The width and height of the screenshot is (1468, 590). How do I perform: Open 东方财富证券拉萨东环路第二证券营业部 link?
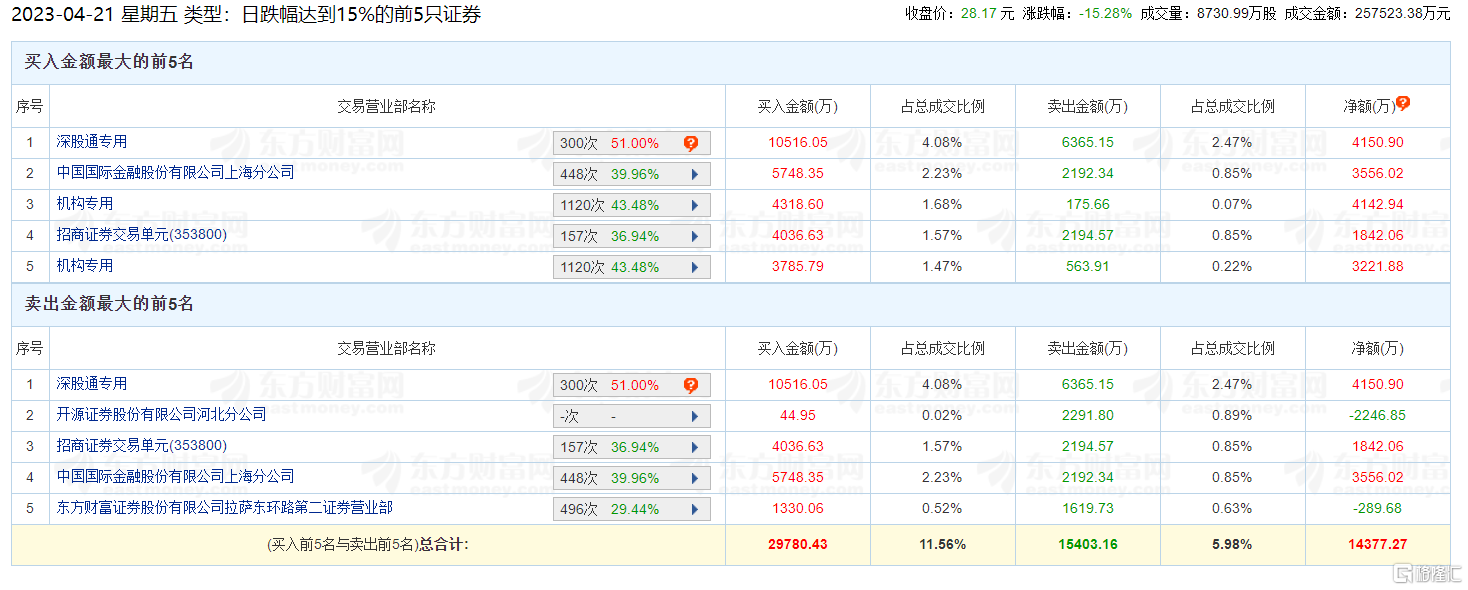(x=225, y=507)
